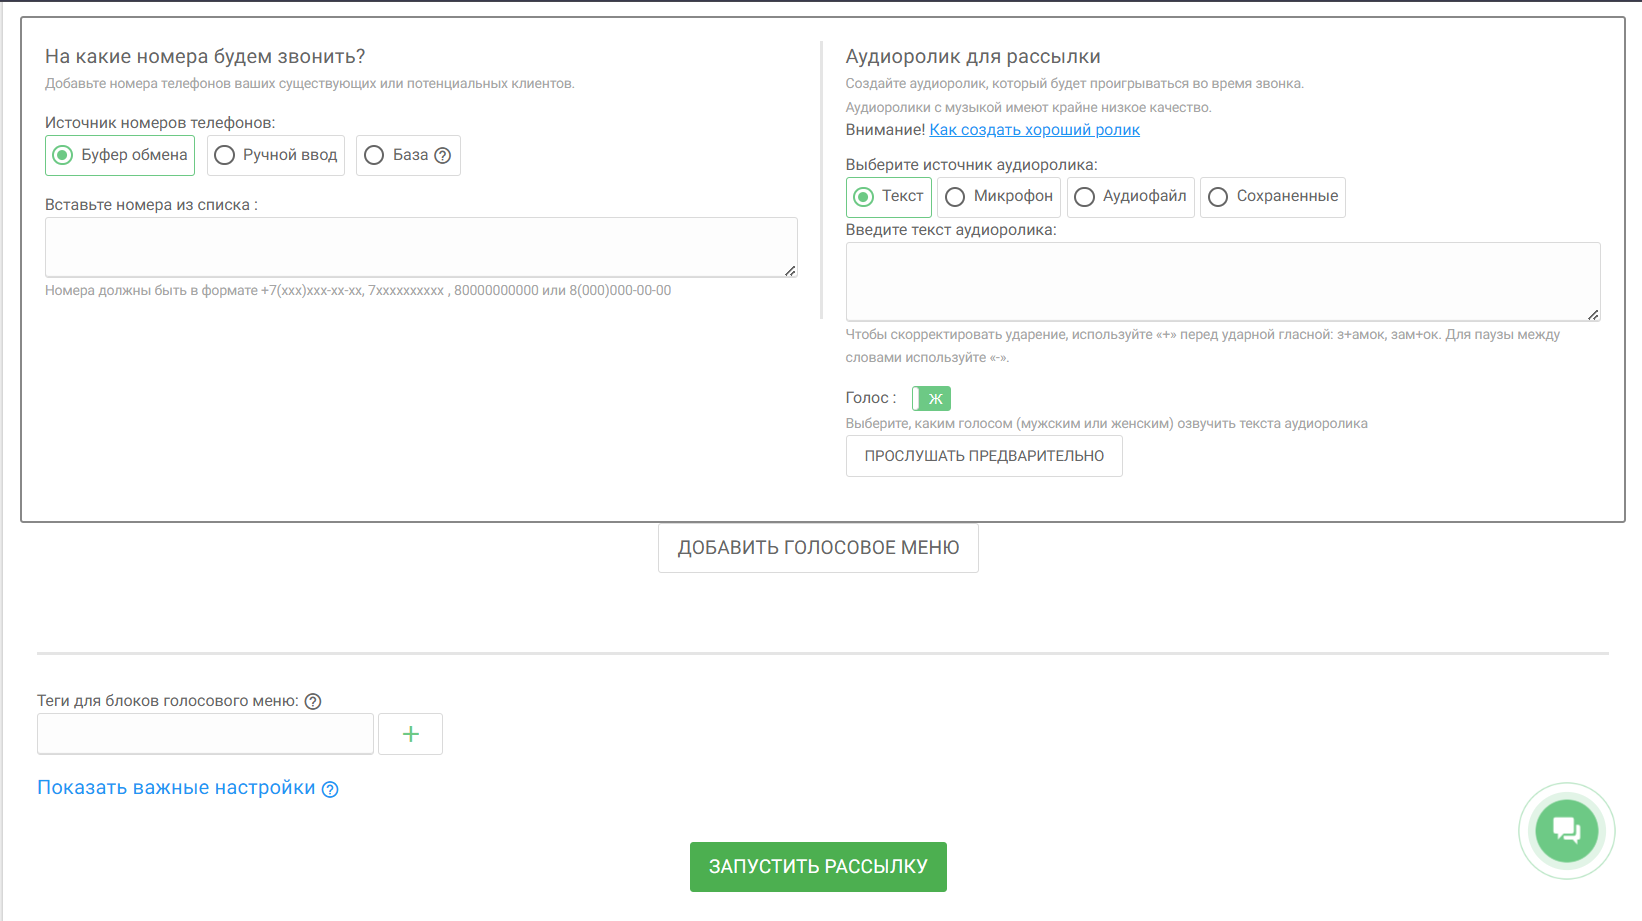Click the voice menu tags input field
Image resolution: width=1642 pixels, height=921 pixels.
[205, 734]
